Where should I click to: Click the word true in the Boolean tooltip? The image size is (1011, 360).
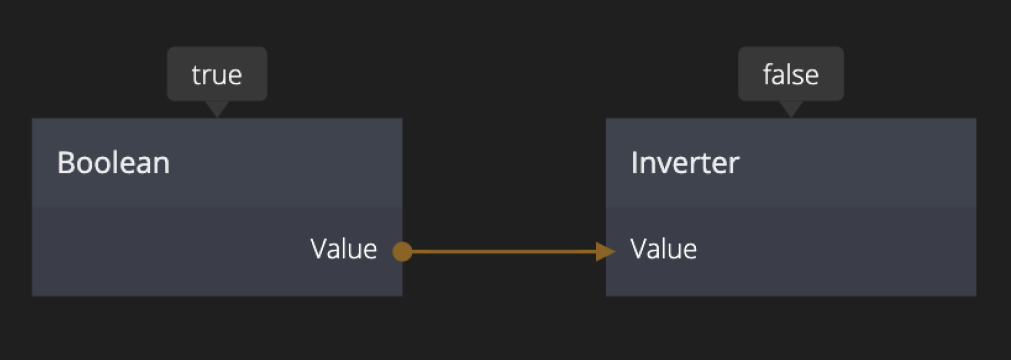tap(217, 75)
